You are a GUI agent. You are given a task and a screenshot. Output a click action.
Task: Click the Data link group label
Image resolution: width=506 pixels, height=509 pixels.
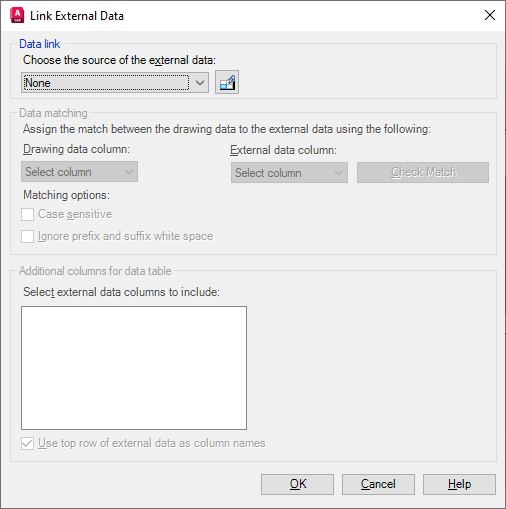40,44
